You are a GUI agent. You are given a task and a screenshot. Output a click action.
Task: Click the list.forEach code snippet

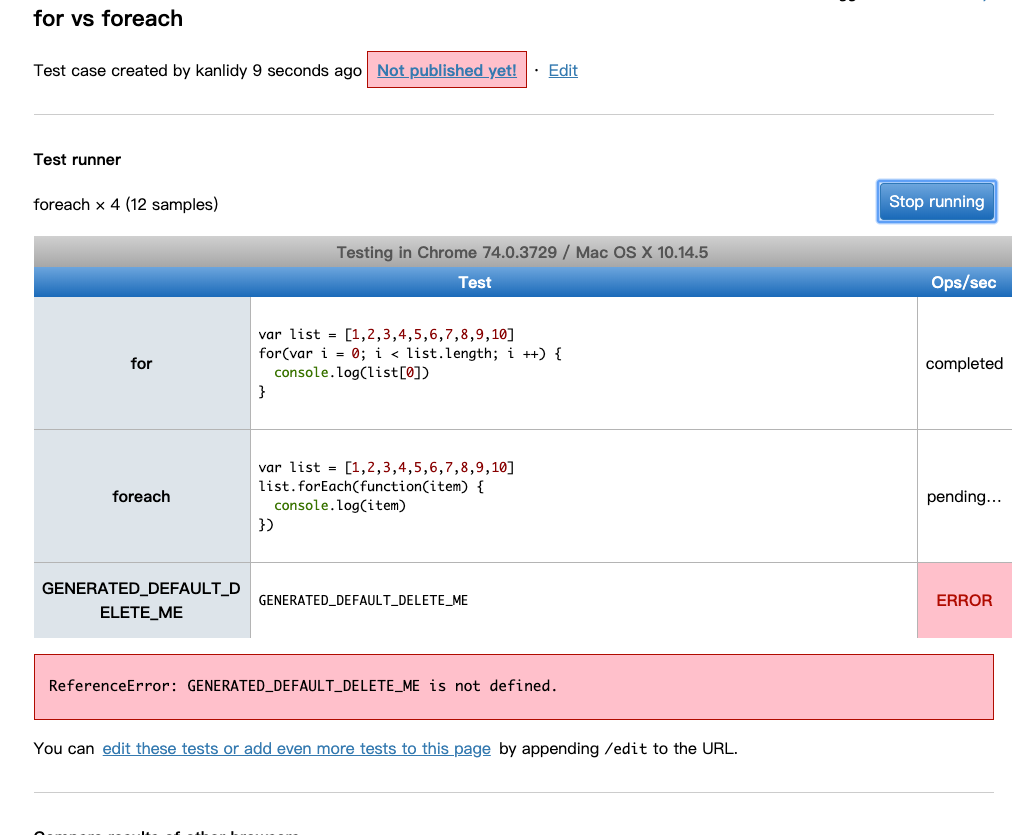[x=386, y=496]
